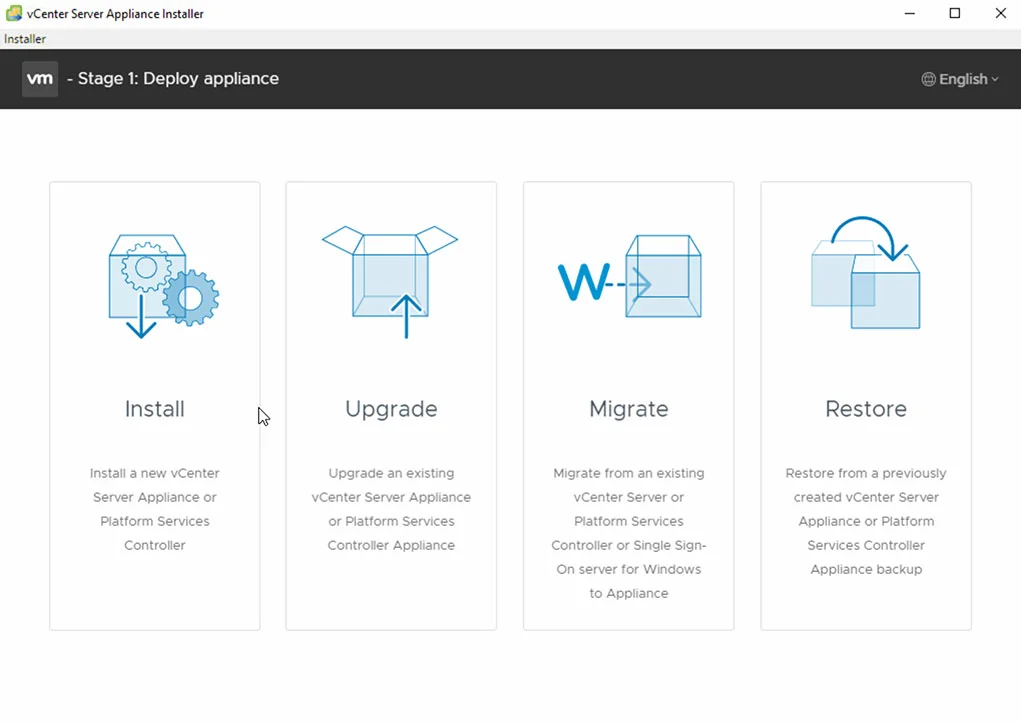The image size is (1021, 723).
Task: Click the vCenter installer app icon in title bar
Action: click(x=14, y=13)
